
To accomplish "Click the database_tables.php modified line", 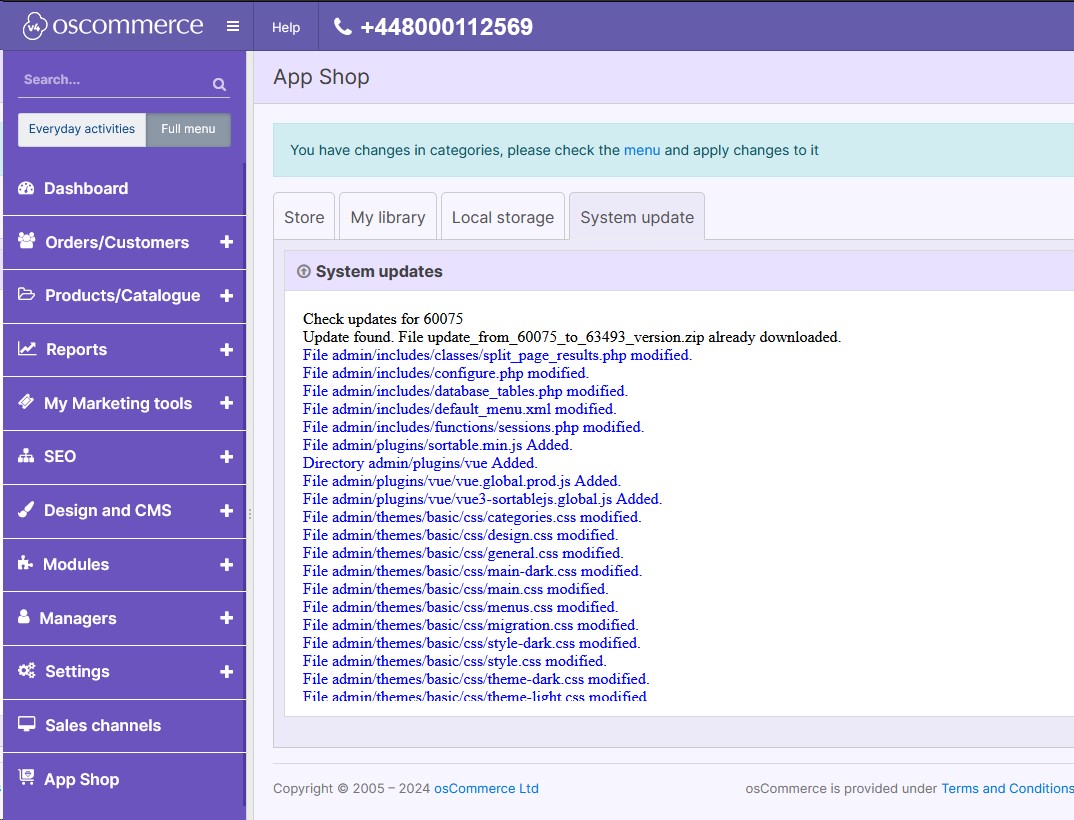I will pos(465,390).
